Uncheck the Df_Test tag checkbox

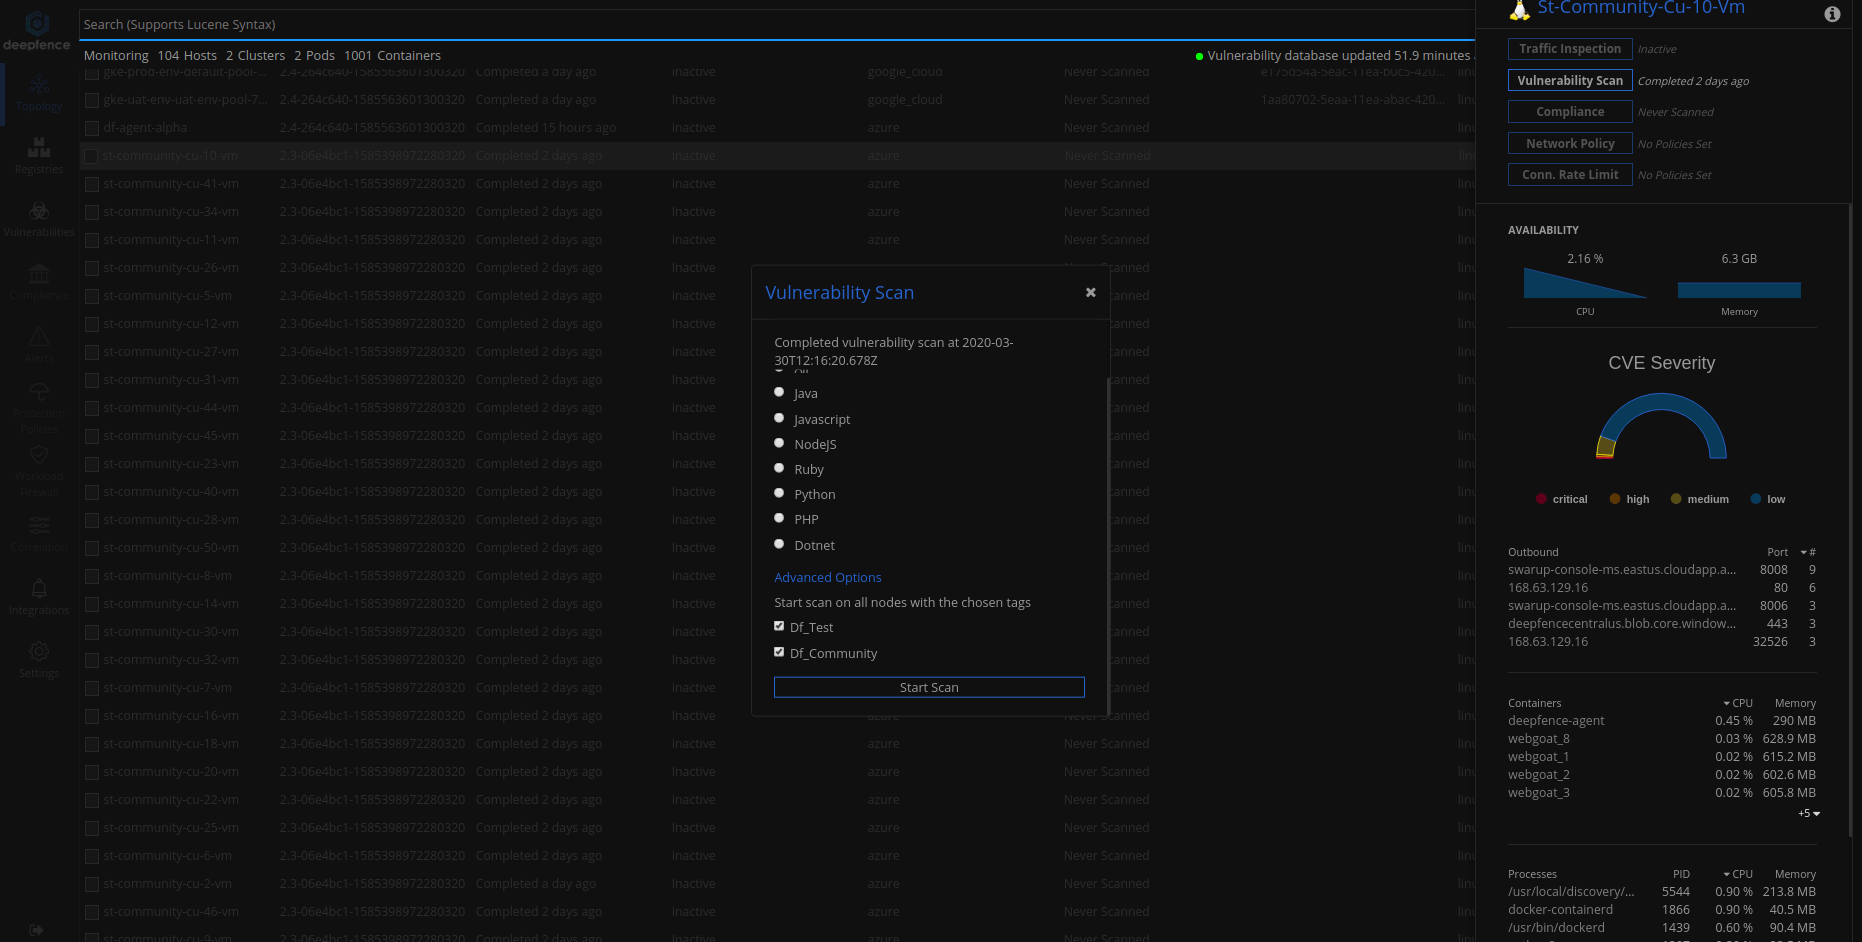tap(779, 626)
